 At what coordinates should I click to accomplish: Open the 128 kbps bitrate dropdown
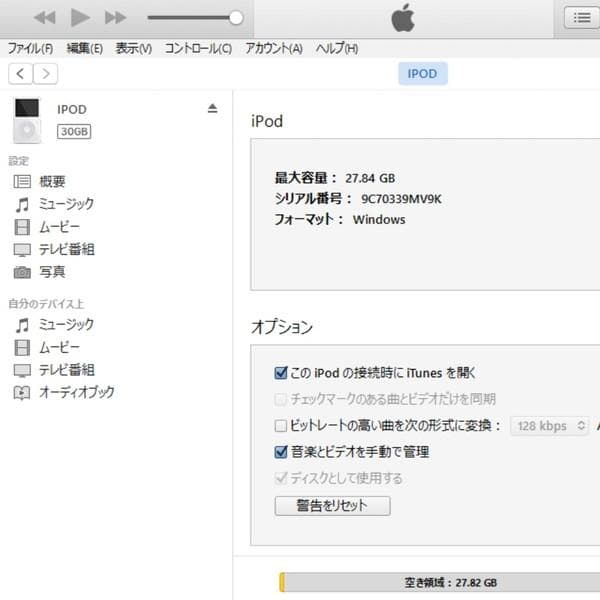coord(550,426)
